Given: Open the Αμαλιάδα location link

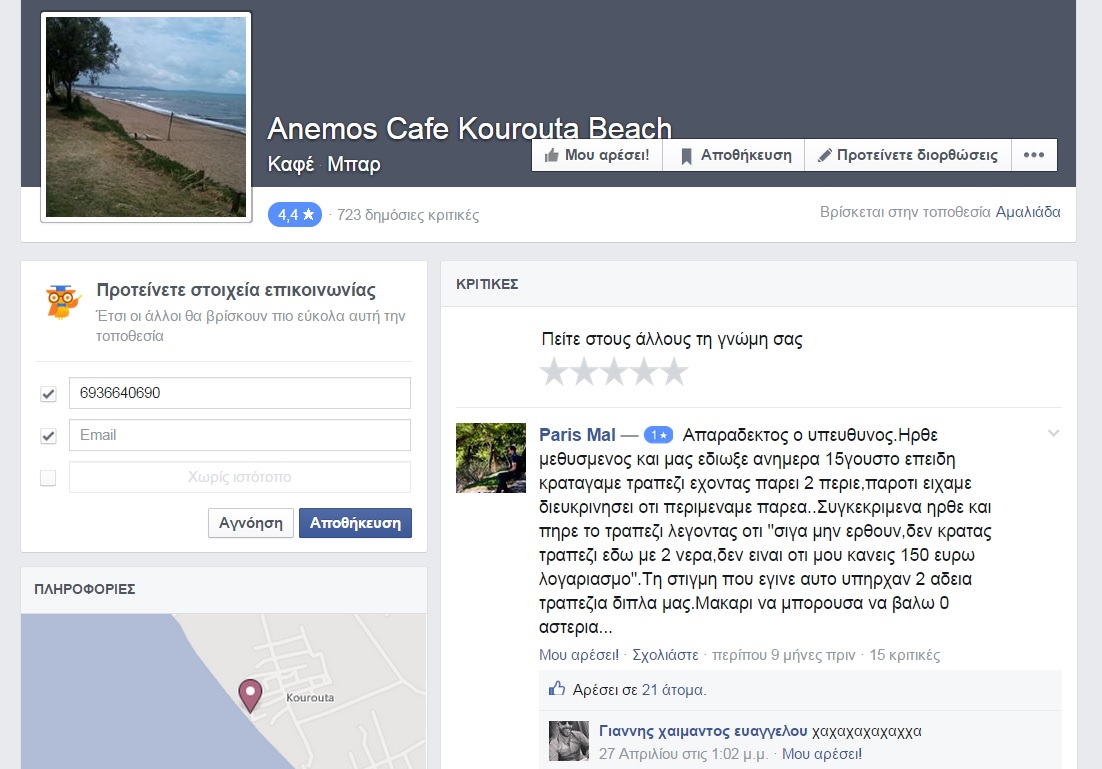Looking at the screenshot, I should click(1028, 212).
